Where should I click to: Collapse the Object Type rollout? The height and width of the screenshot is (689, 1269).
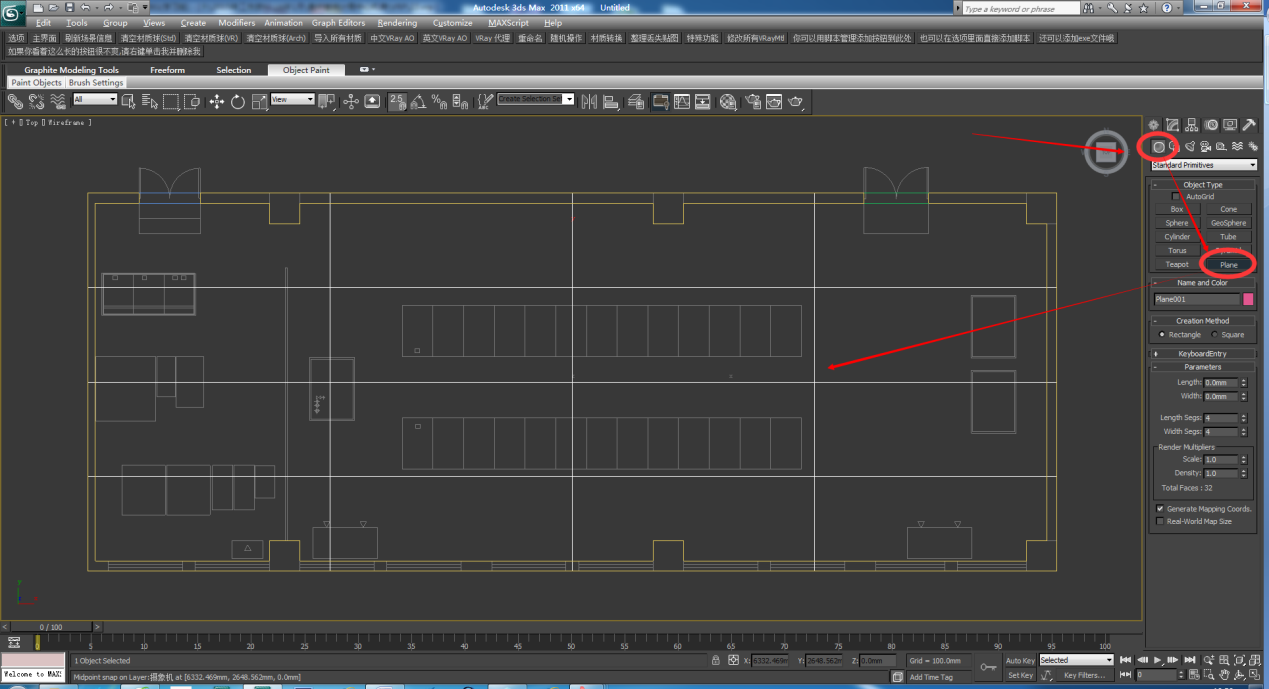point(1202,184)
